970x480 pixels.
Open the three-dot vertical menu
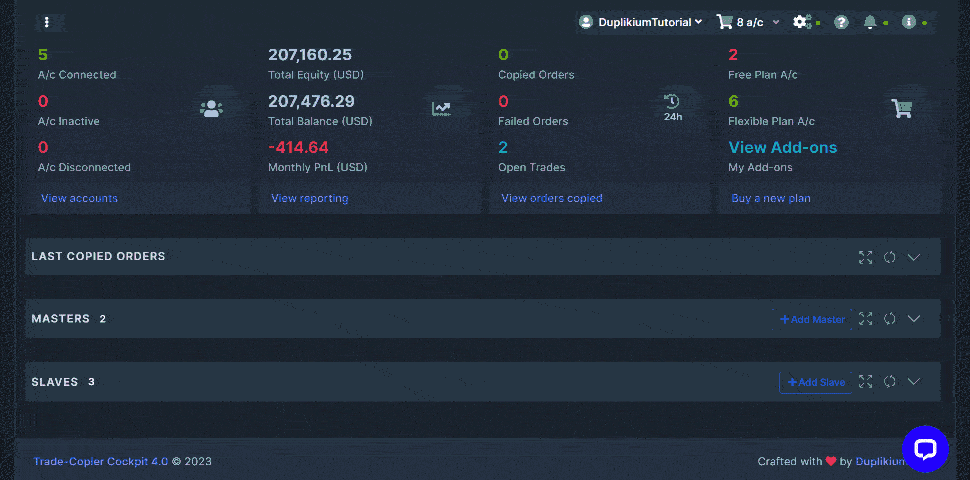pos(47,22)
